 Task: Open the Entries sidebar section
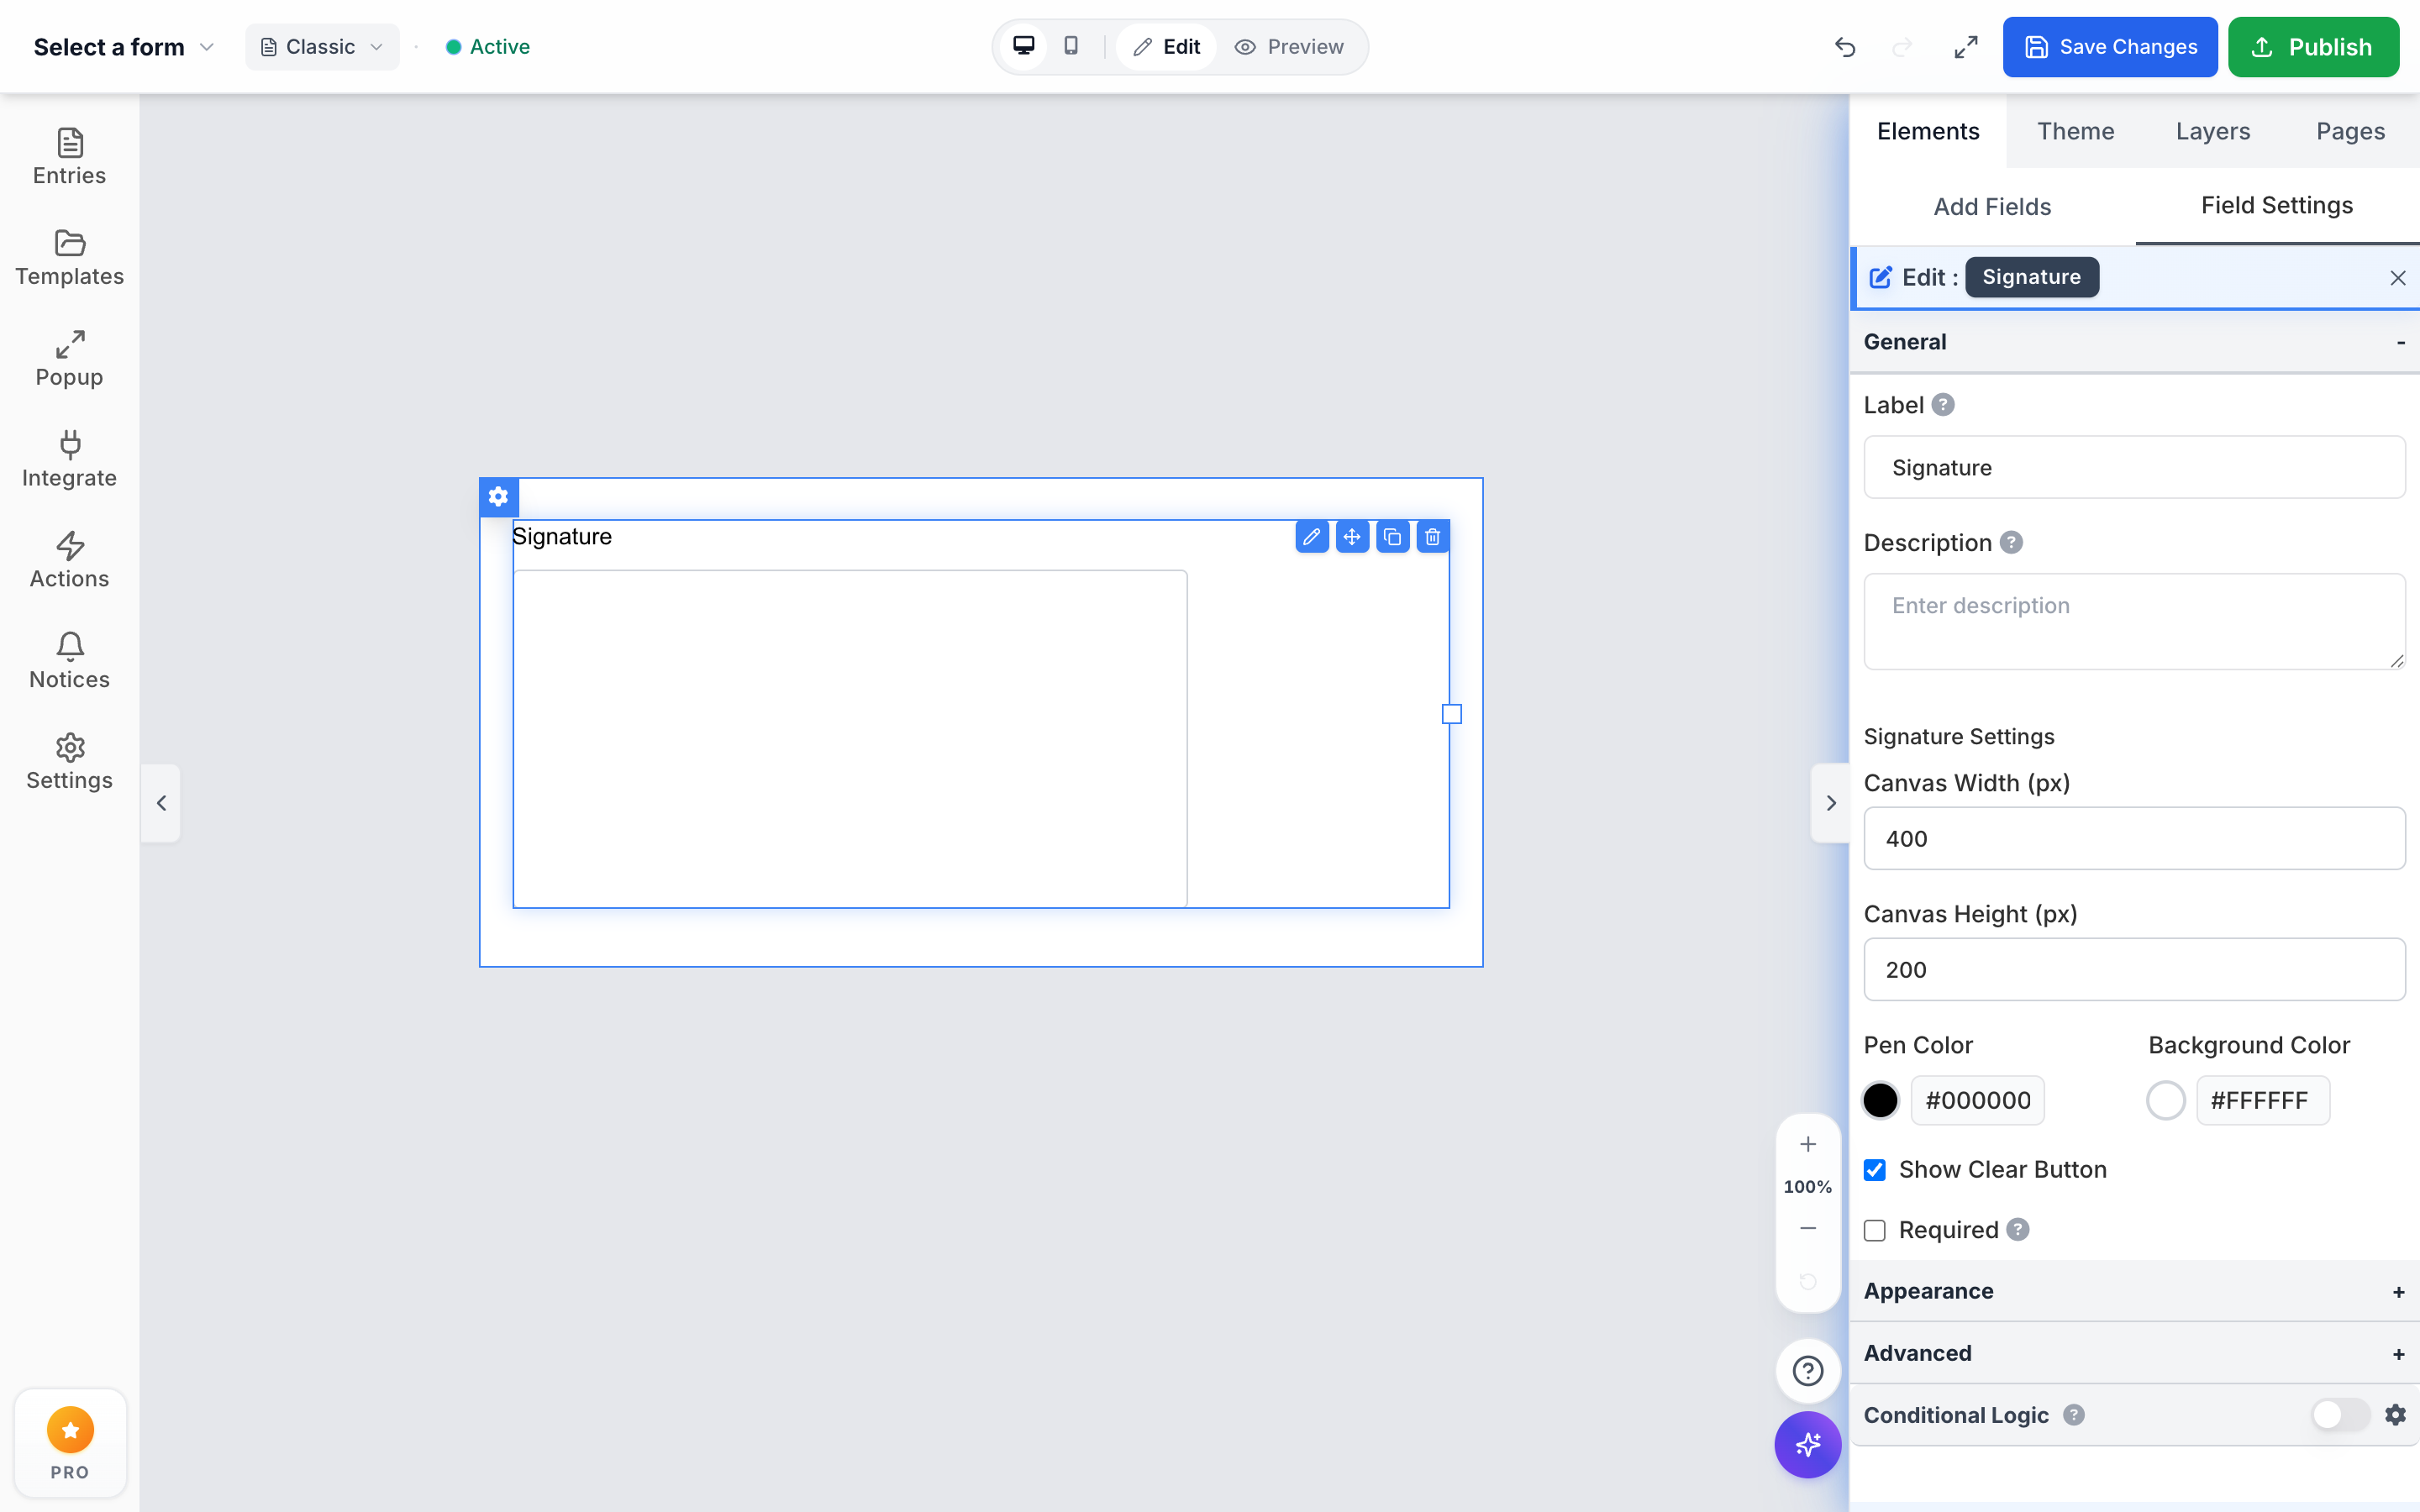(x=69, y=157)
